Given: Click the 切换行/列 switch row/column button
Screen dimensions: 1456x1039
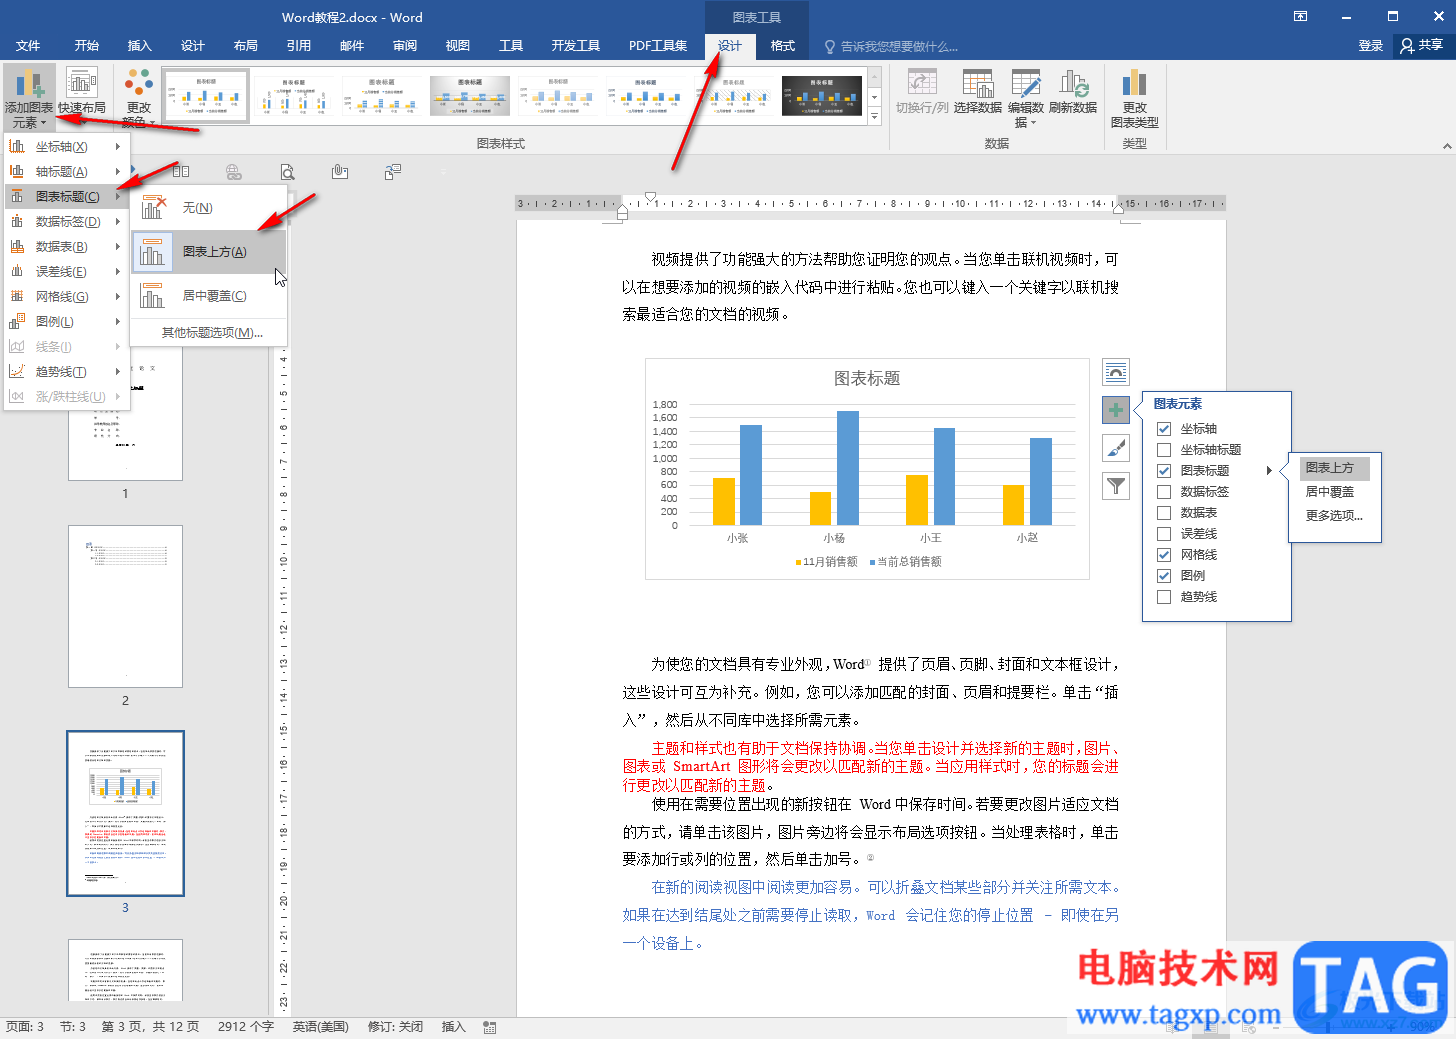Looking at the screenshot, I should (x=922, y=90).
